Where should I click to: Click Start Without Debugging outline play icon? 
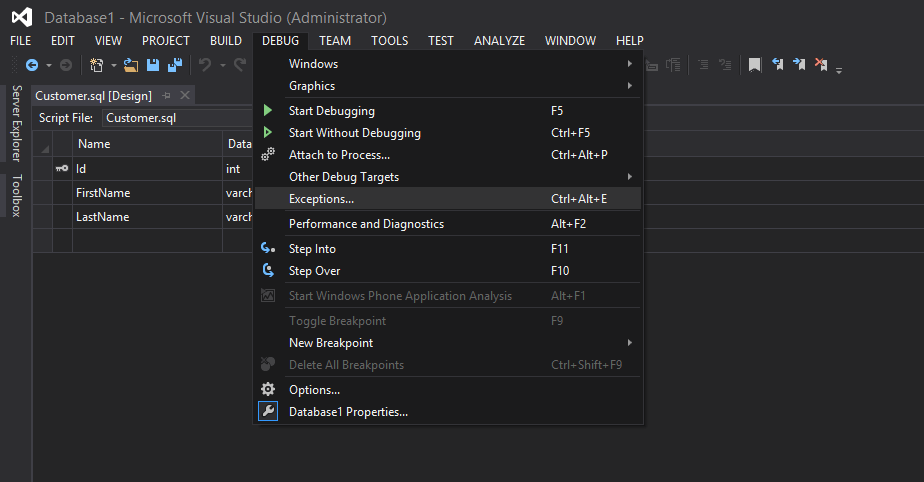pos(268,132)
